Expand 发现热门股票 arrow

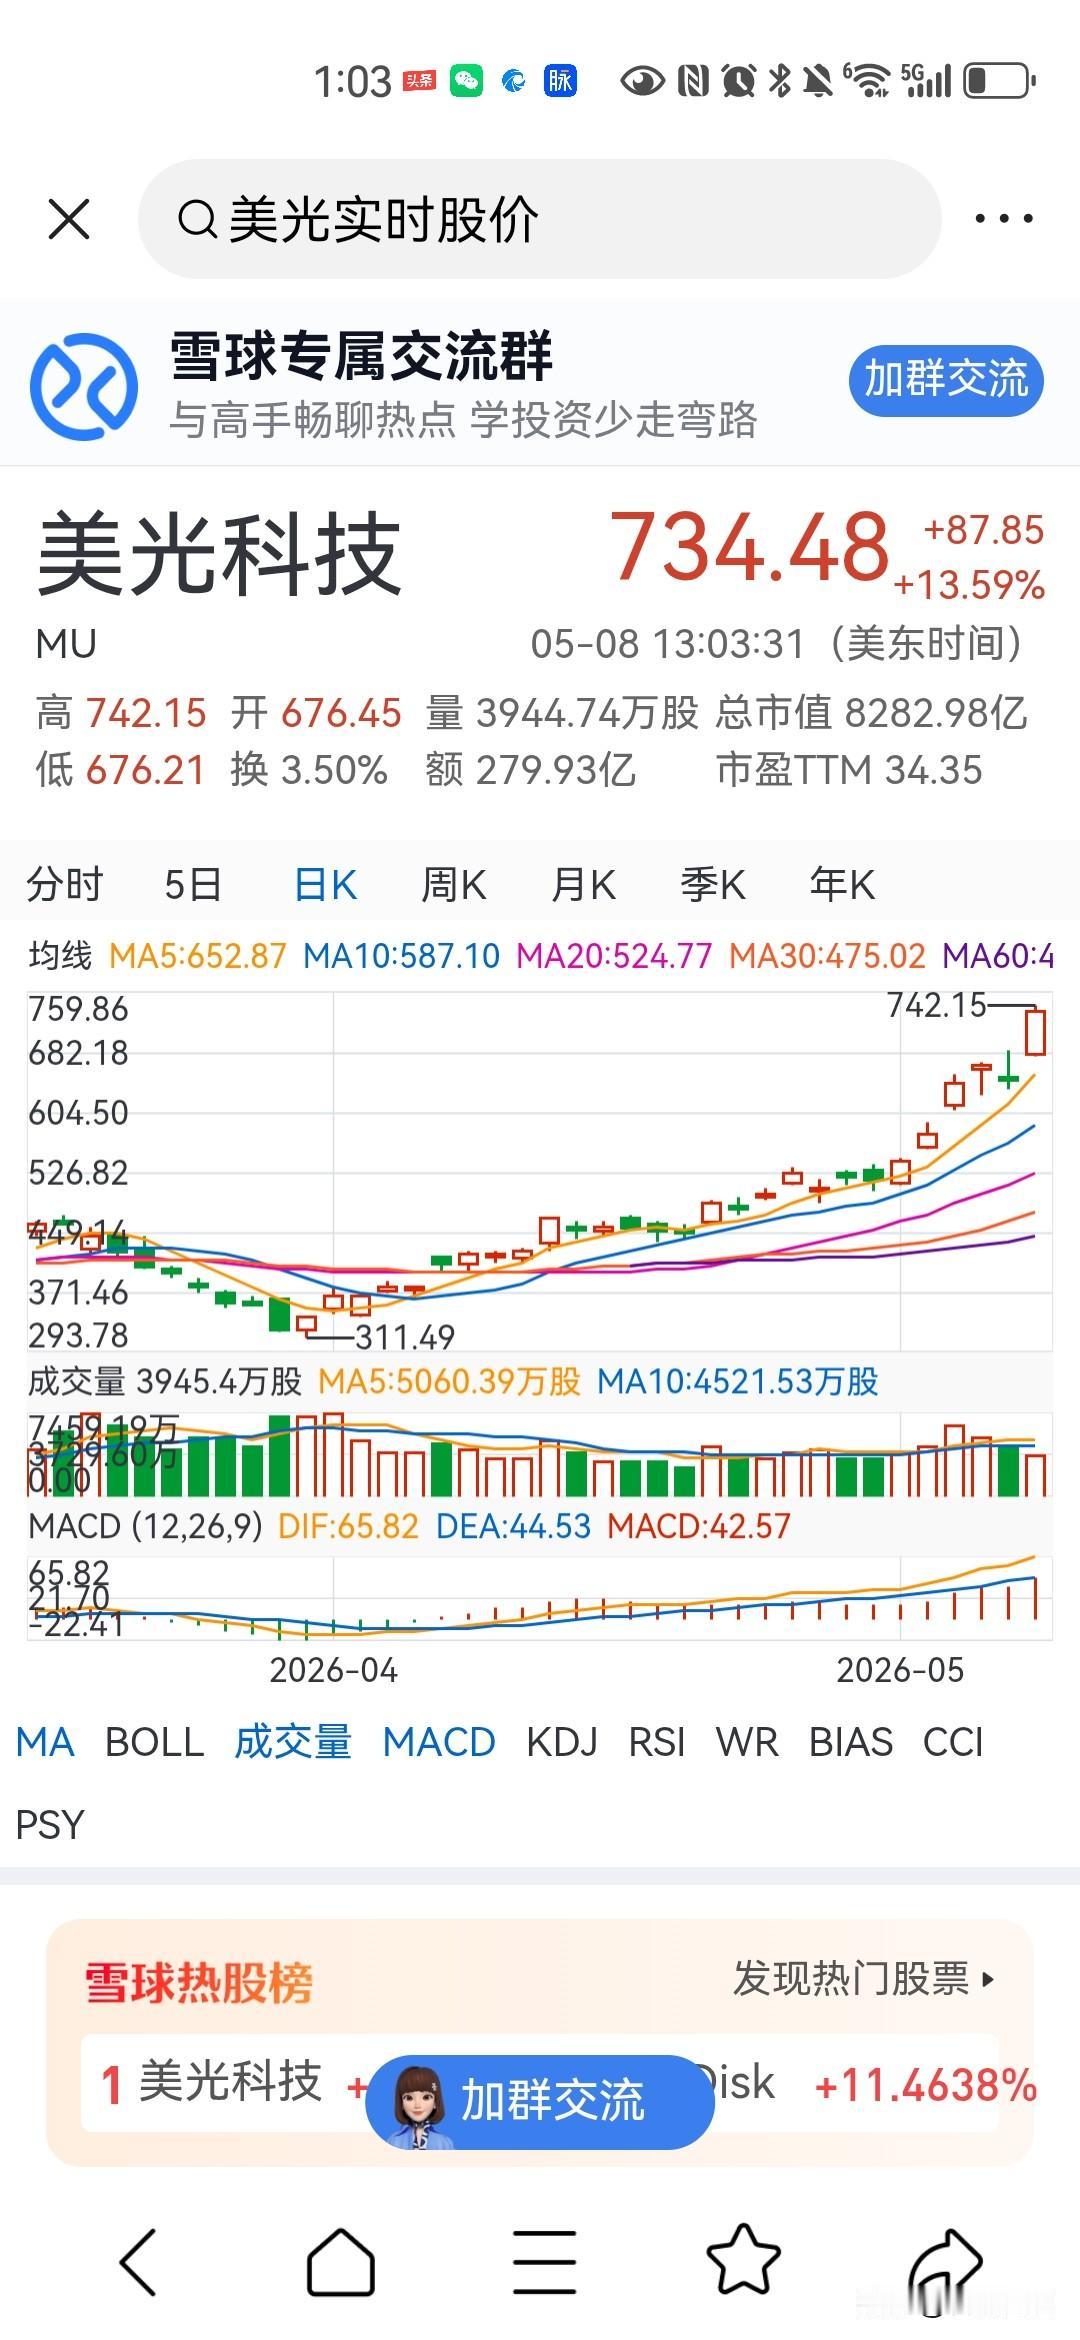pyautogui.click(x=989, y=1978)
